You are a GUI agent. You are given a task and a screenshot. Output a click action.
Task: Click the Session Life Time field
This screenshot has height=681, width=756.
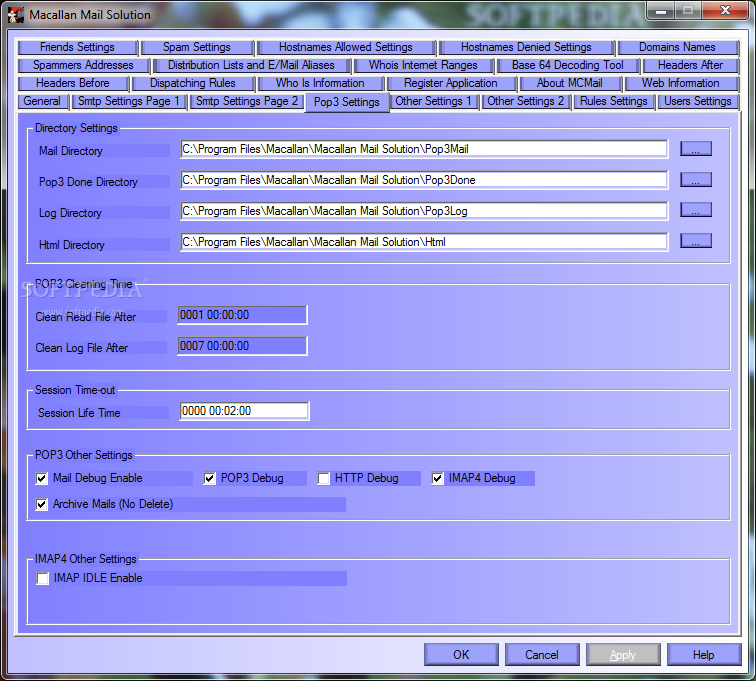(244, 411)
